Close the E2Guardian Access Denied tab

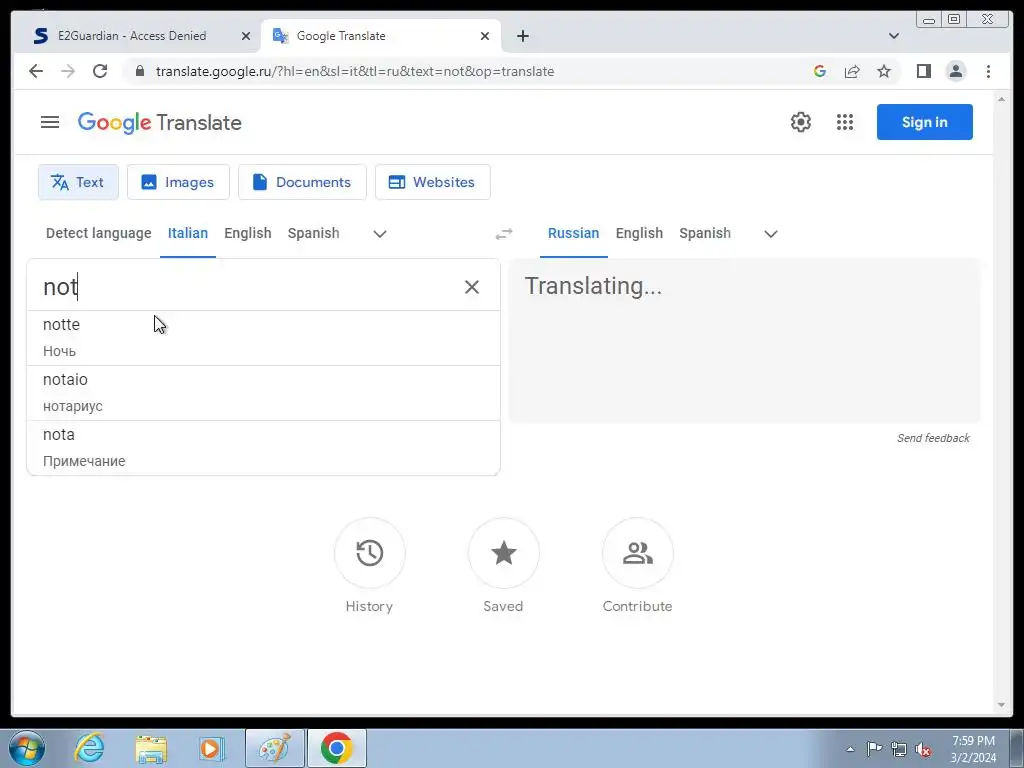(x=246, y=36)
